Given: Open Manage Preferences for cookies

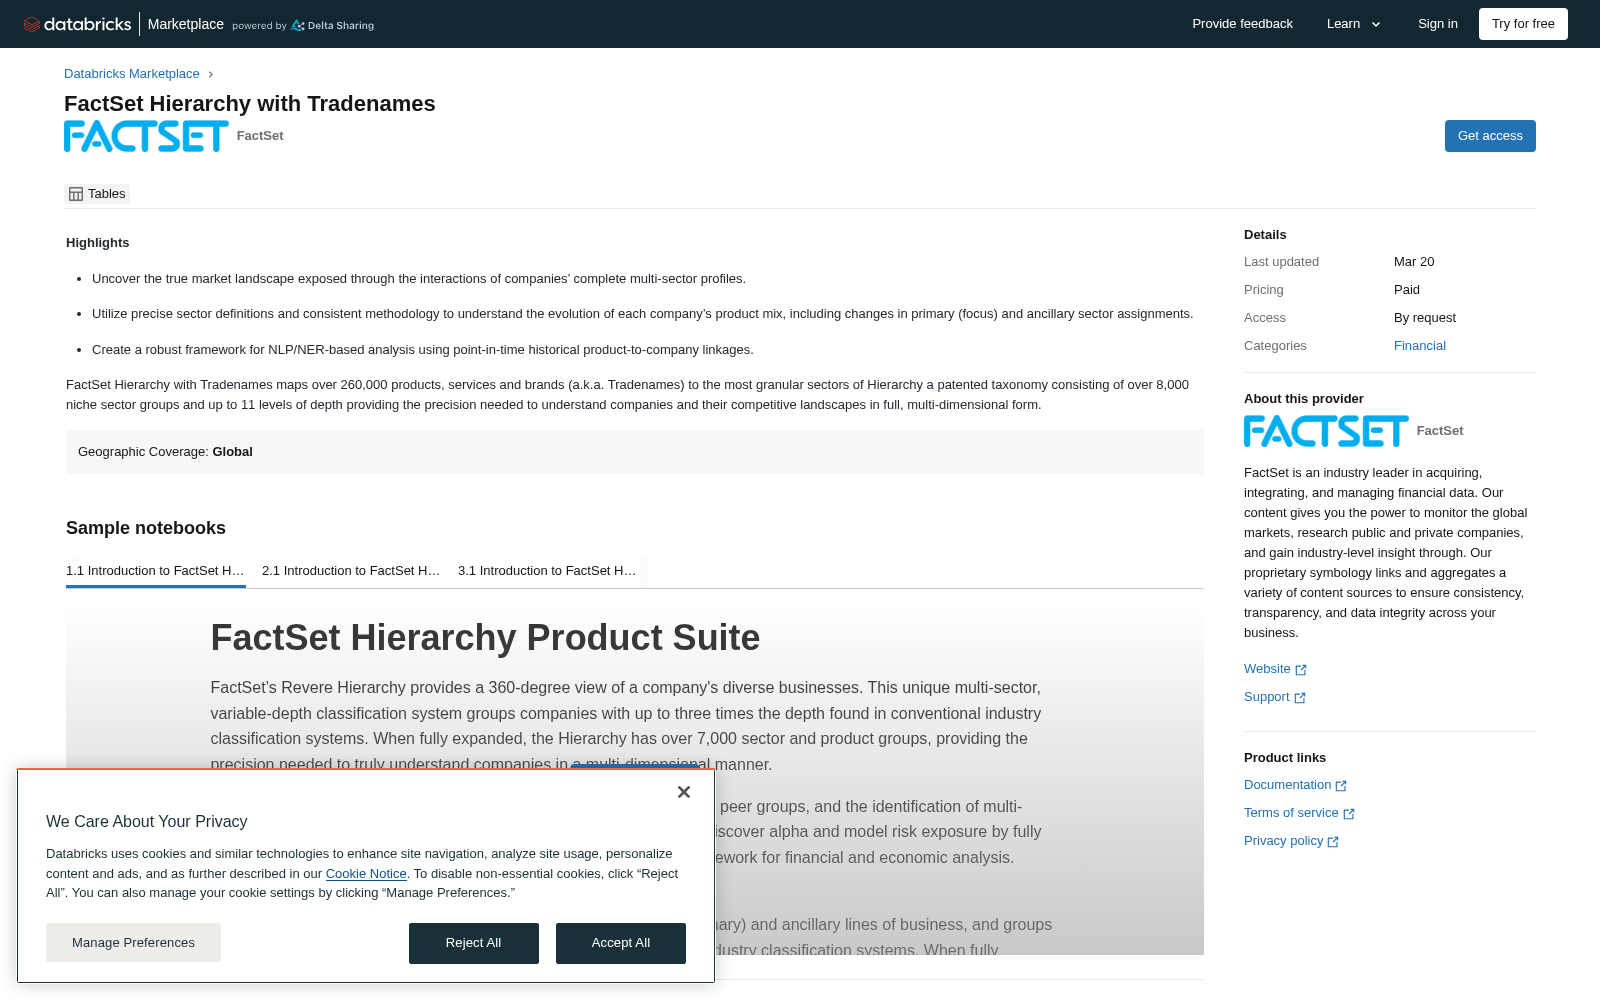Looking at the screenshot, I should (x=133, y=943).
